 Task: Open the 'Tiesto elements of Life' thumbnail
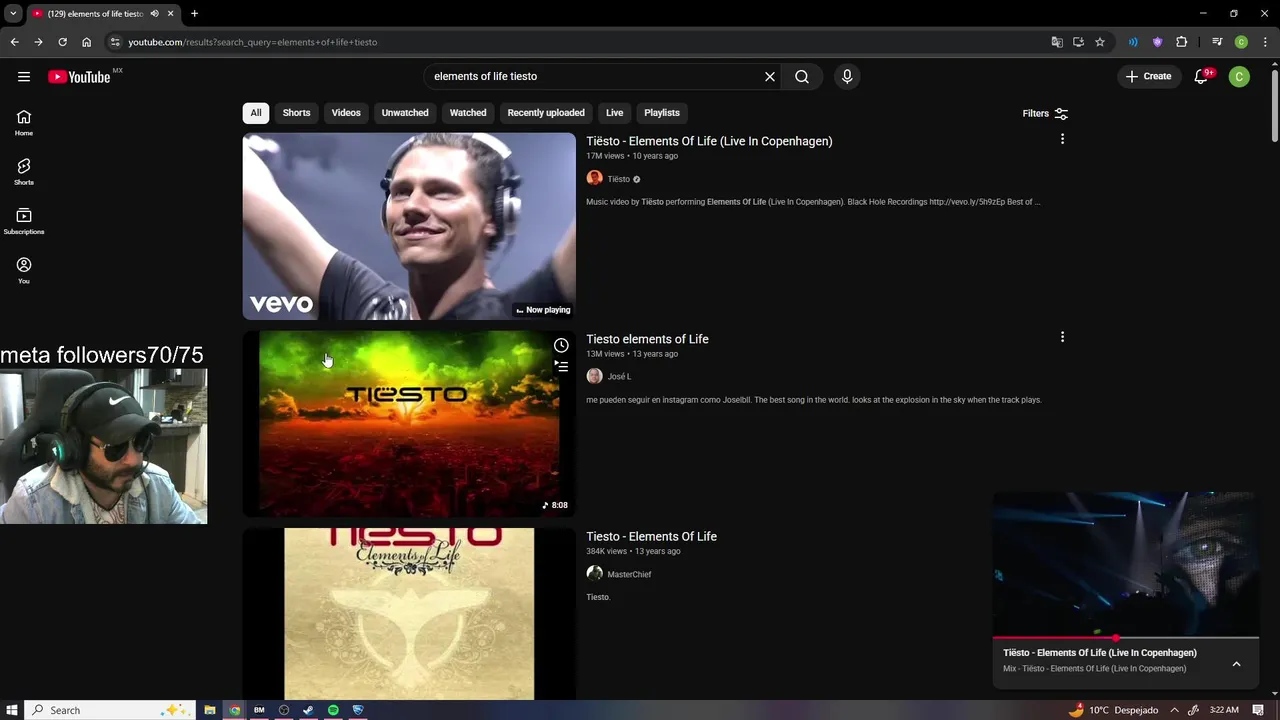click(409, 424)
